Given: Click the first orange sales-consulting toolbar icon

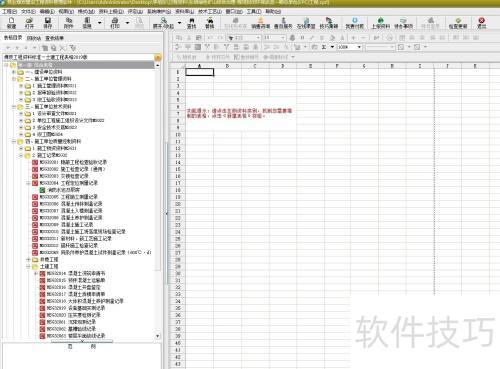Looking at the screenshot, I should point(260,23).
